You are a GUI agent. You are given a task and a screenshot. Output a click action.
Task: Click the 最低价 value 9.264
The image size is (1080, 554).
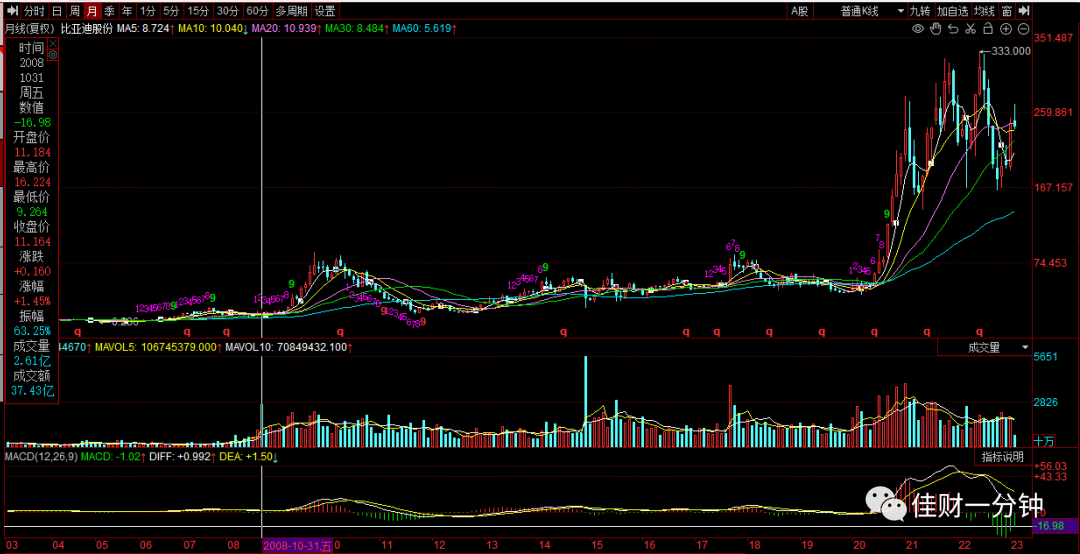tap(32, 212)
